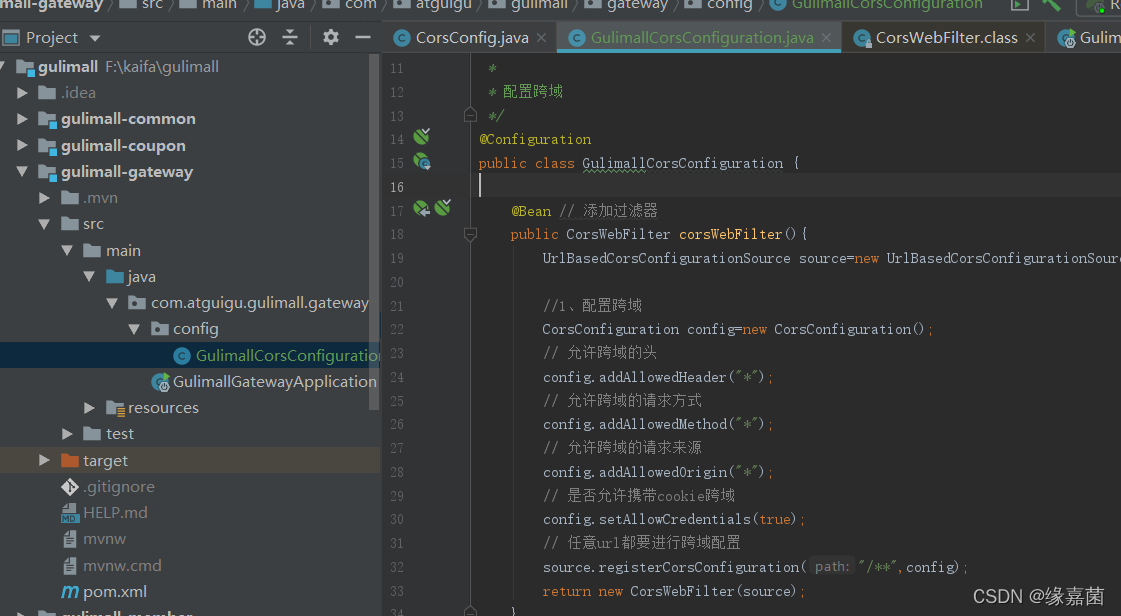Click the bean gutter icon on line 14
The width and height of the screenshot is (1121, 616).
(x=422, y=136)
